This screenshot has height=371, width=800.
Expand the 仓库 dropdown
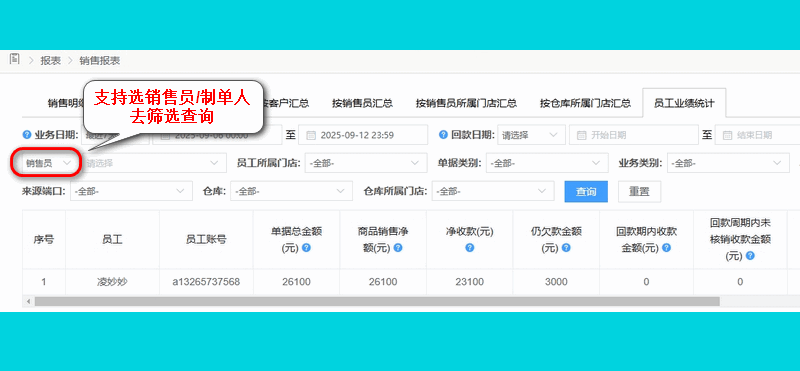tap(291, 191)
